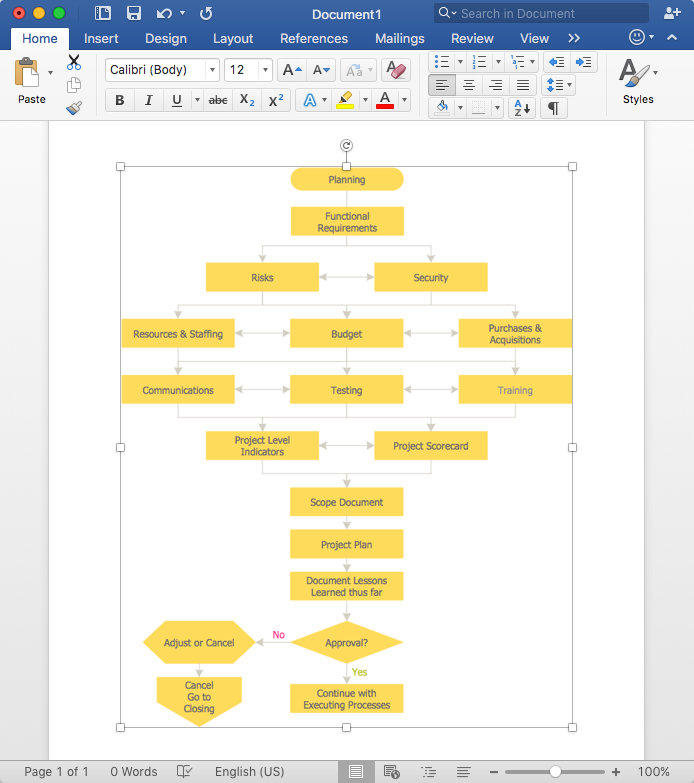Toggle justify text alignment
This screenshot has width=694, height=783.
click(523, 85)
